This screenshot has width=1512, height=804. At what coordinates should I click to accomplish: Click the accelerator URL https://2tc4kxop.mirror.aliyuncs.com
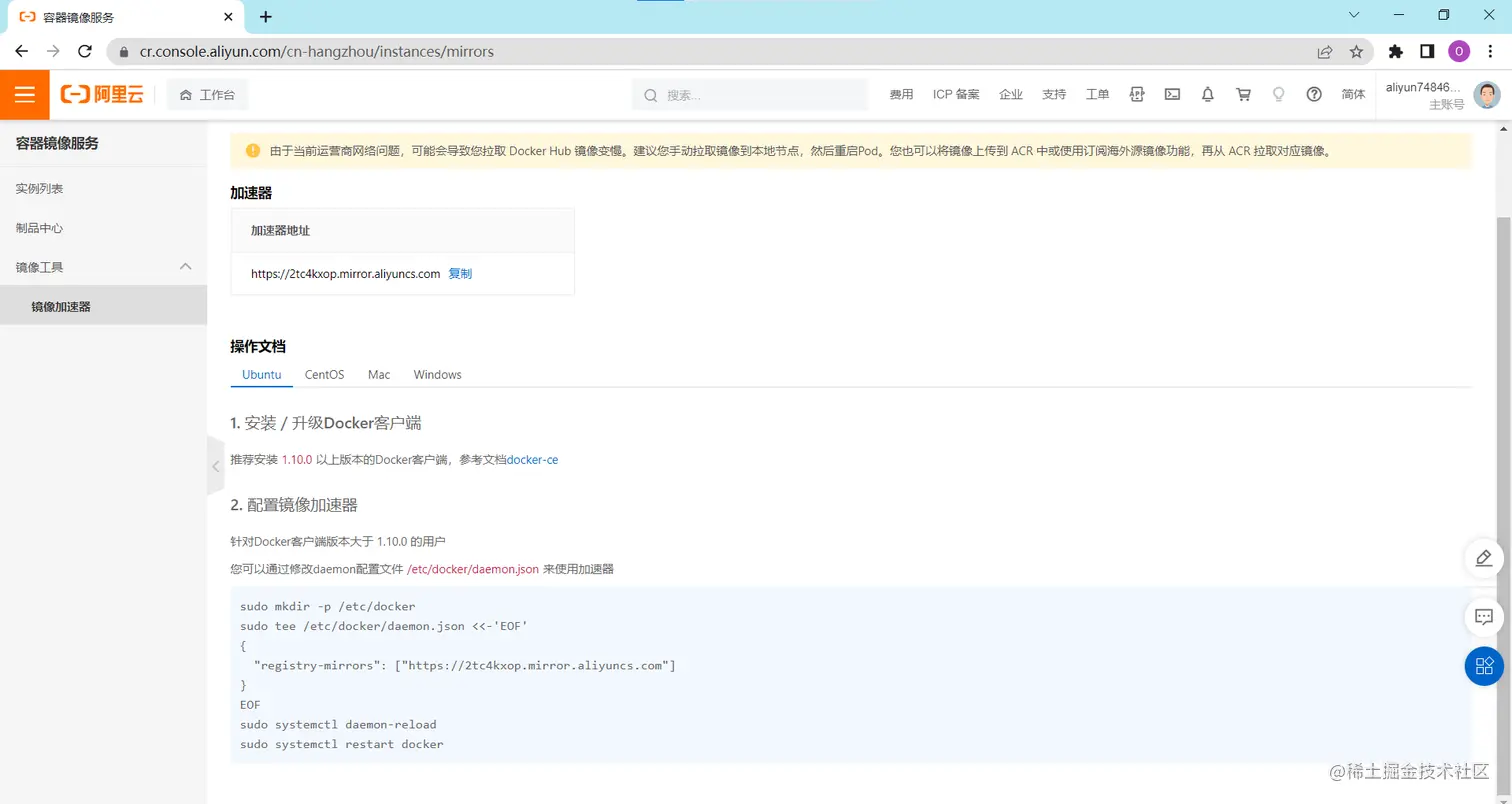(x=346, y=274)
